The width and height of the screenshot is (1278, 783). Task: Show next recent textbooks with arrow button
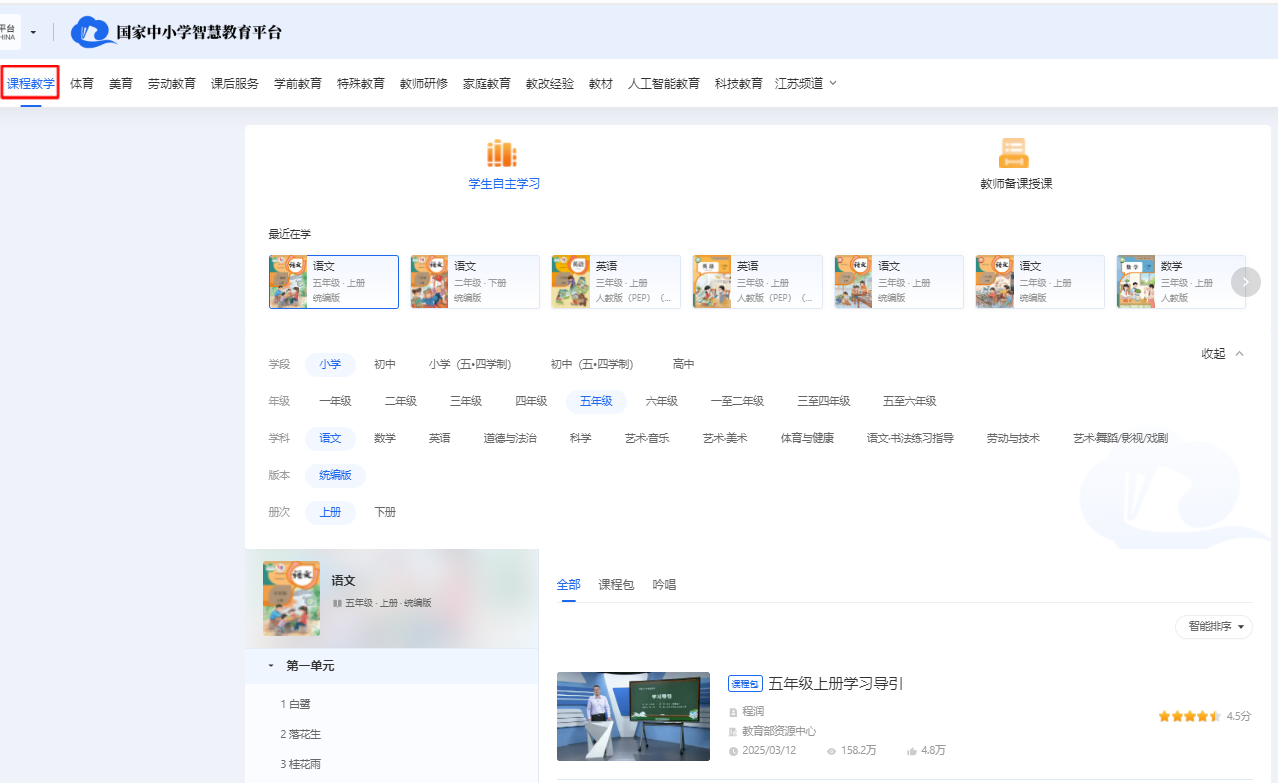1245,282
